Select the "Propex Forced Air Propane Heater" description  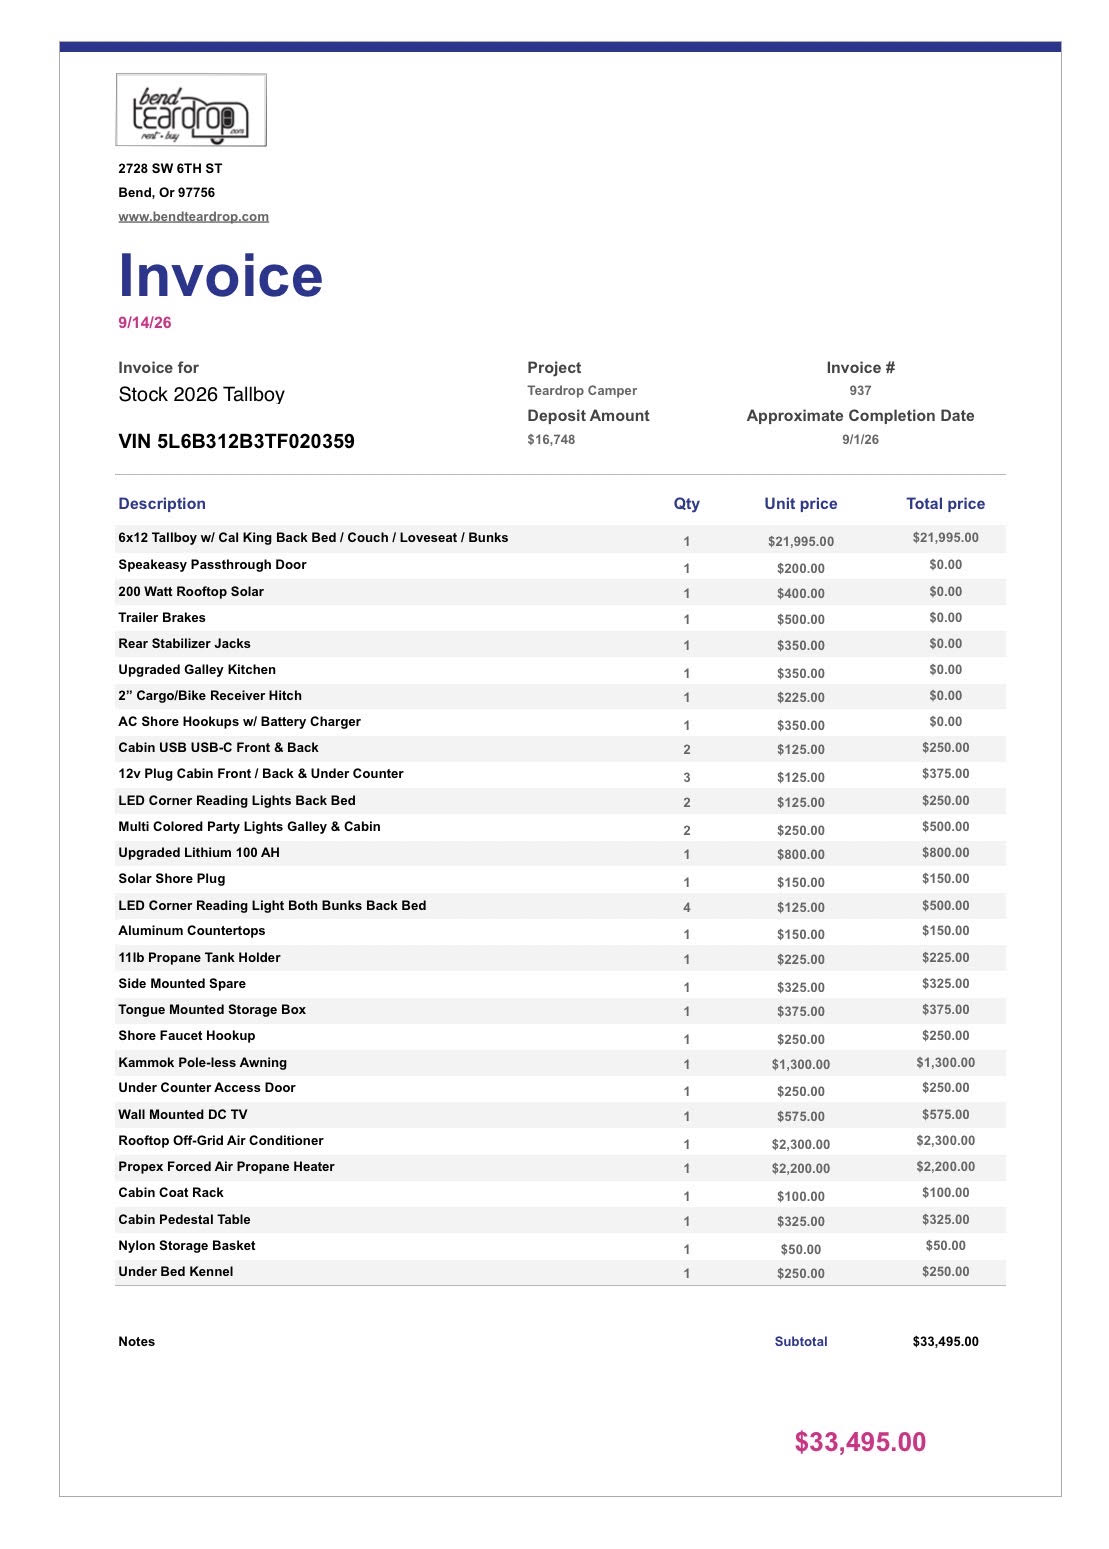click(x=226, y=1166)
